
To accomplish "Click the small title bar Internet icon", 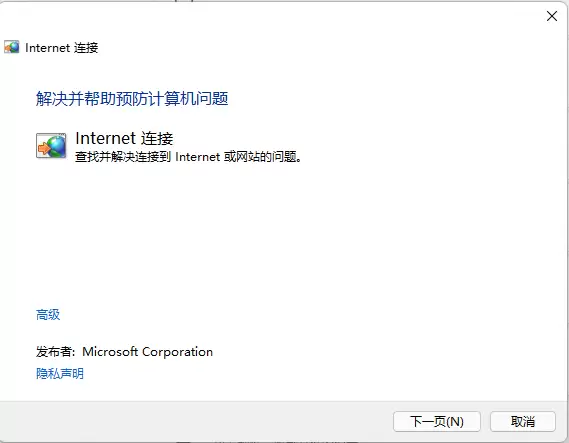I will (12, 47).
